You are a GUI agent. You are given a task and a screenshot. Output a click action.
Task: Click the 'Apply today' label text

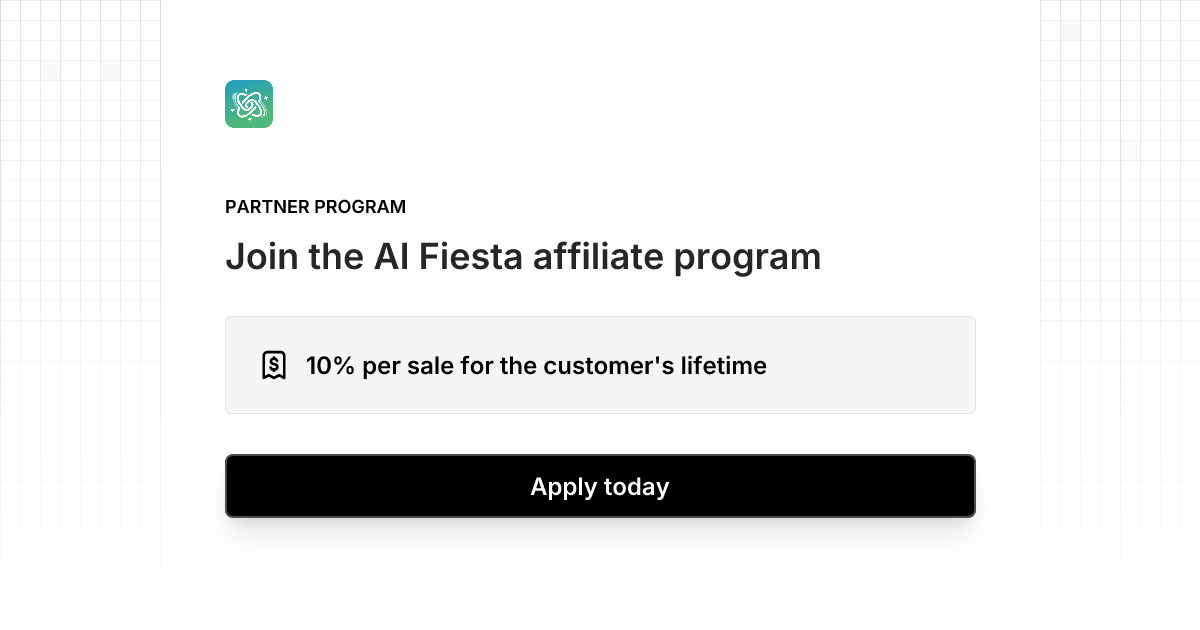[x=600, y=487]
